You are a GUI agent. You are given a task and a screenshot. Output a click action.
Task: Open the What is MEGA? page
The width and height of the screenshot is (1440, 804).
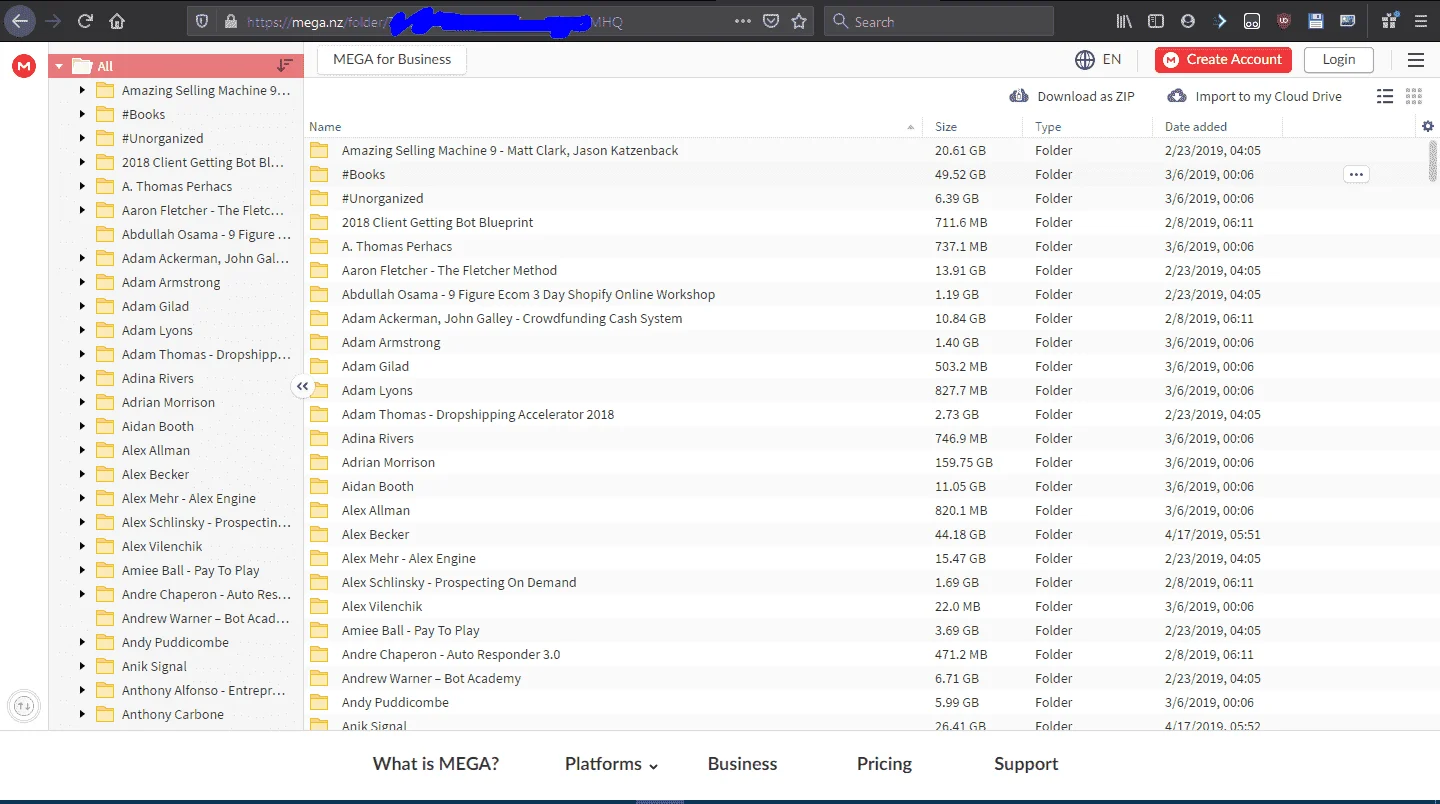pos(436,764)
